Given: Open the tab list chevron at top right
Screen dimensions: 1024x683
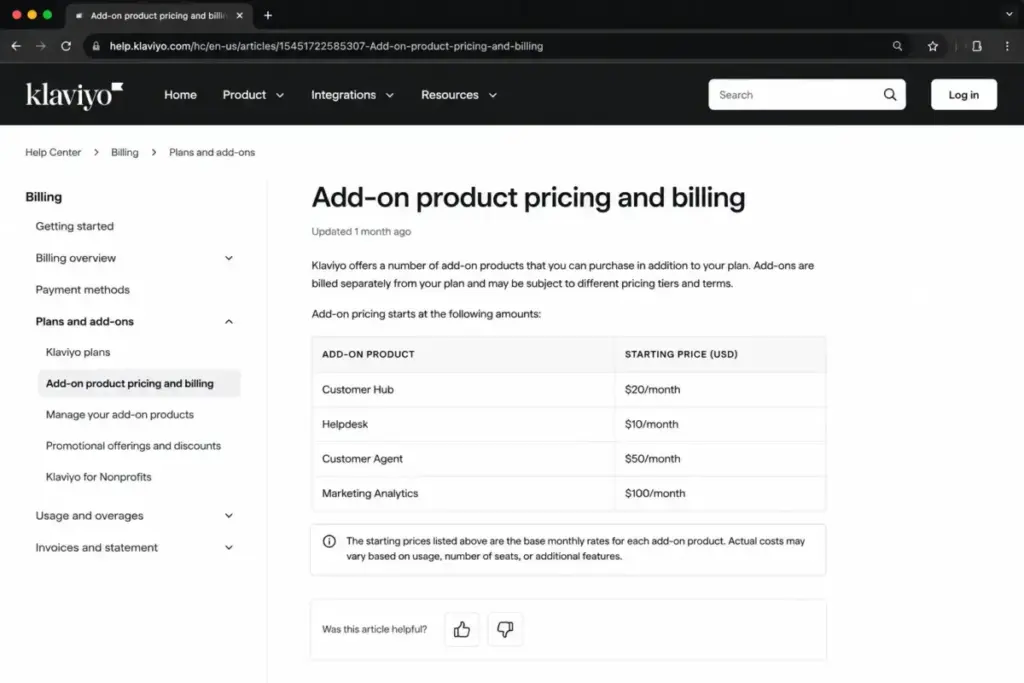Looking at the screenshot, I should (1009, 14).
